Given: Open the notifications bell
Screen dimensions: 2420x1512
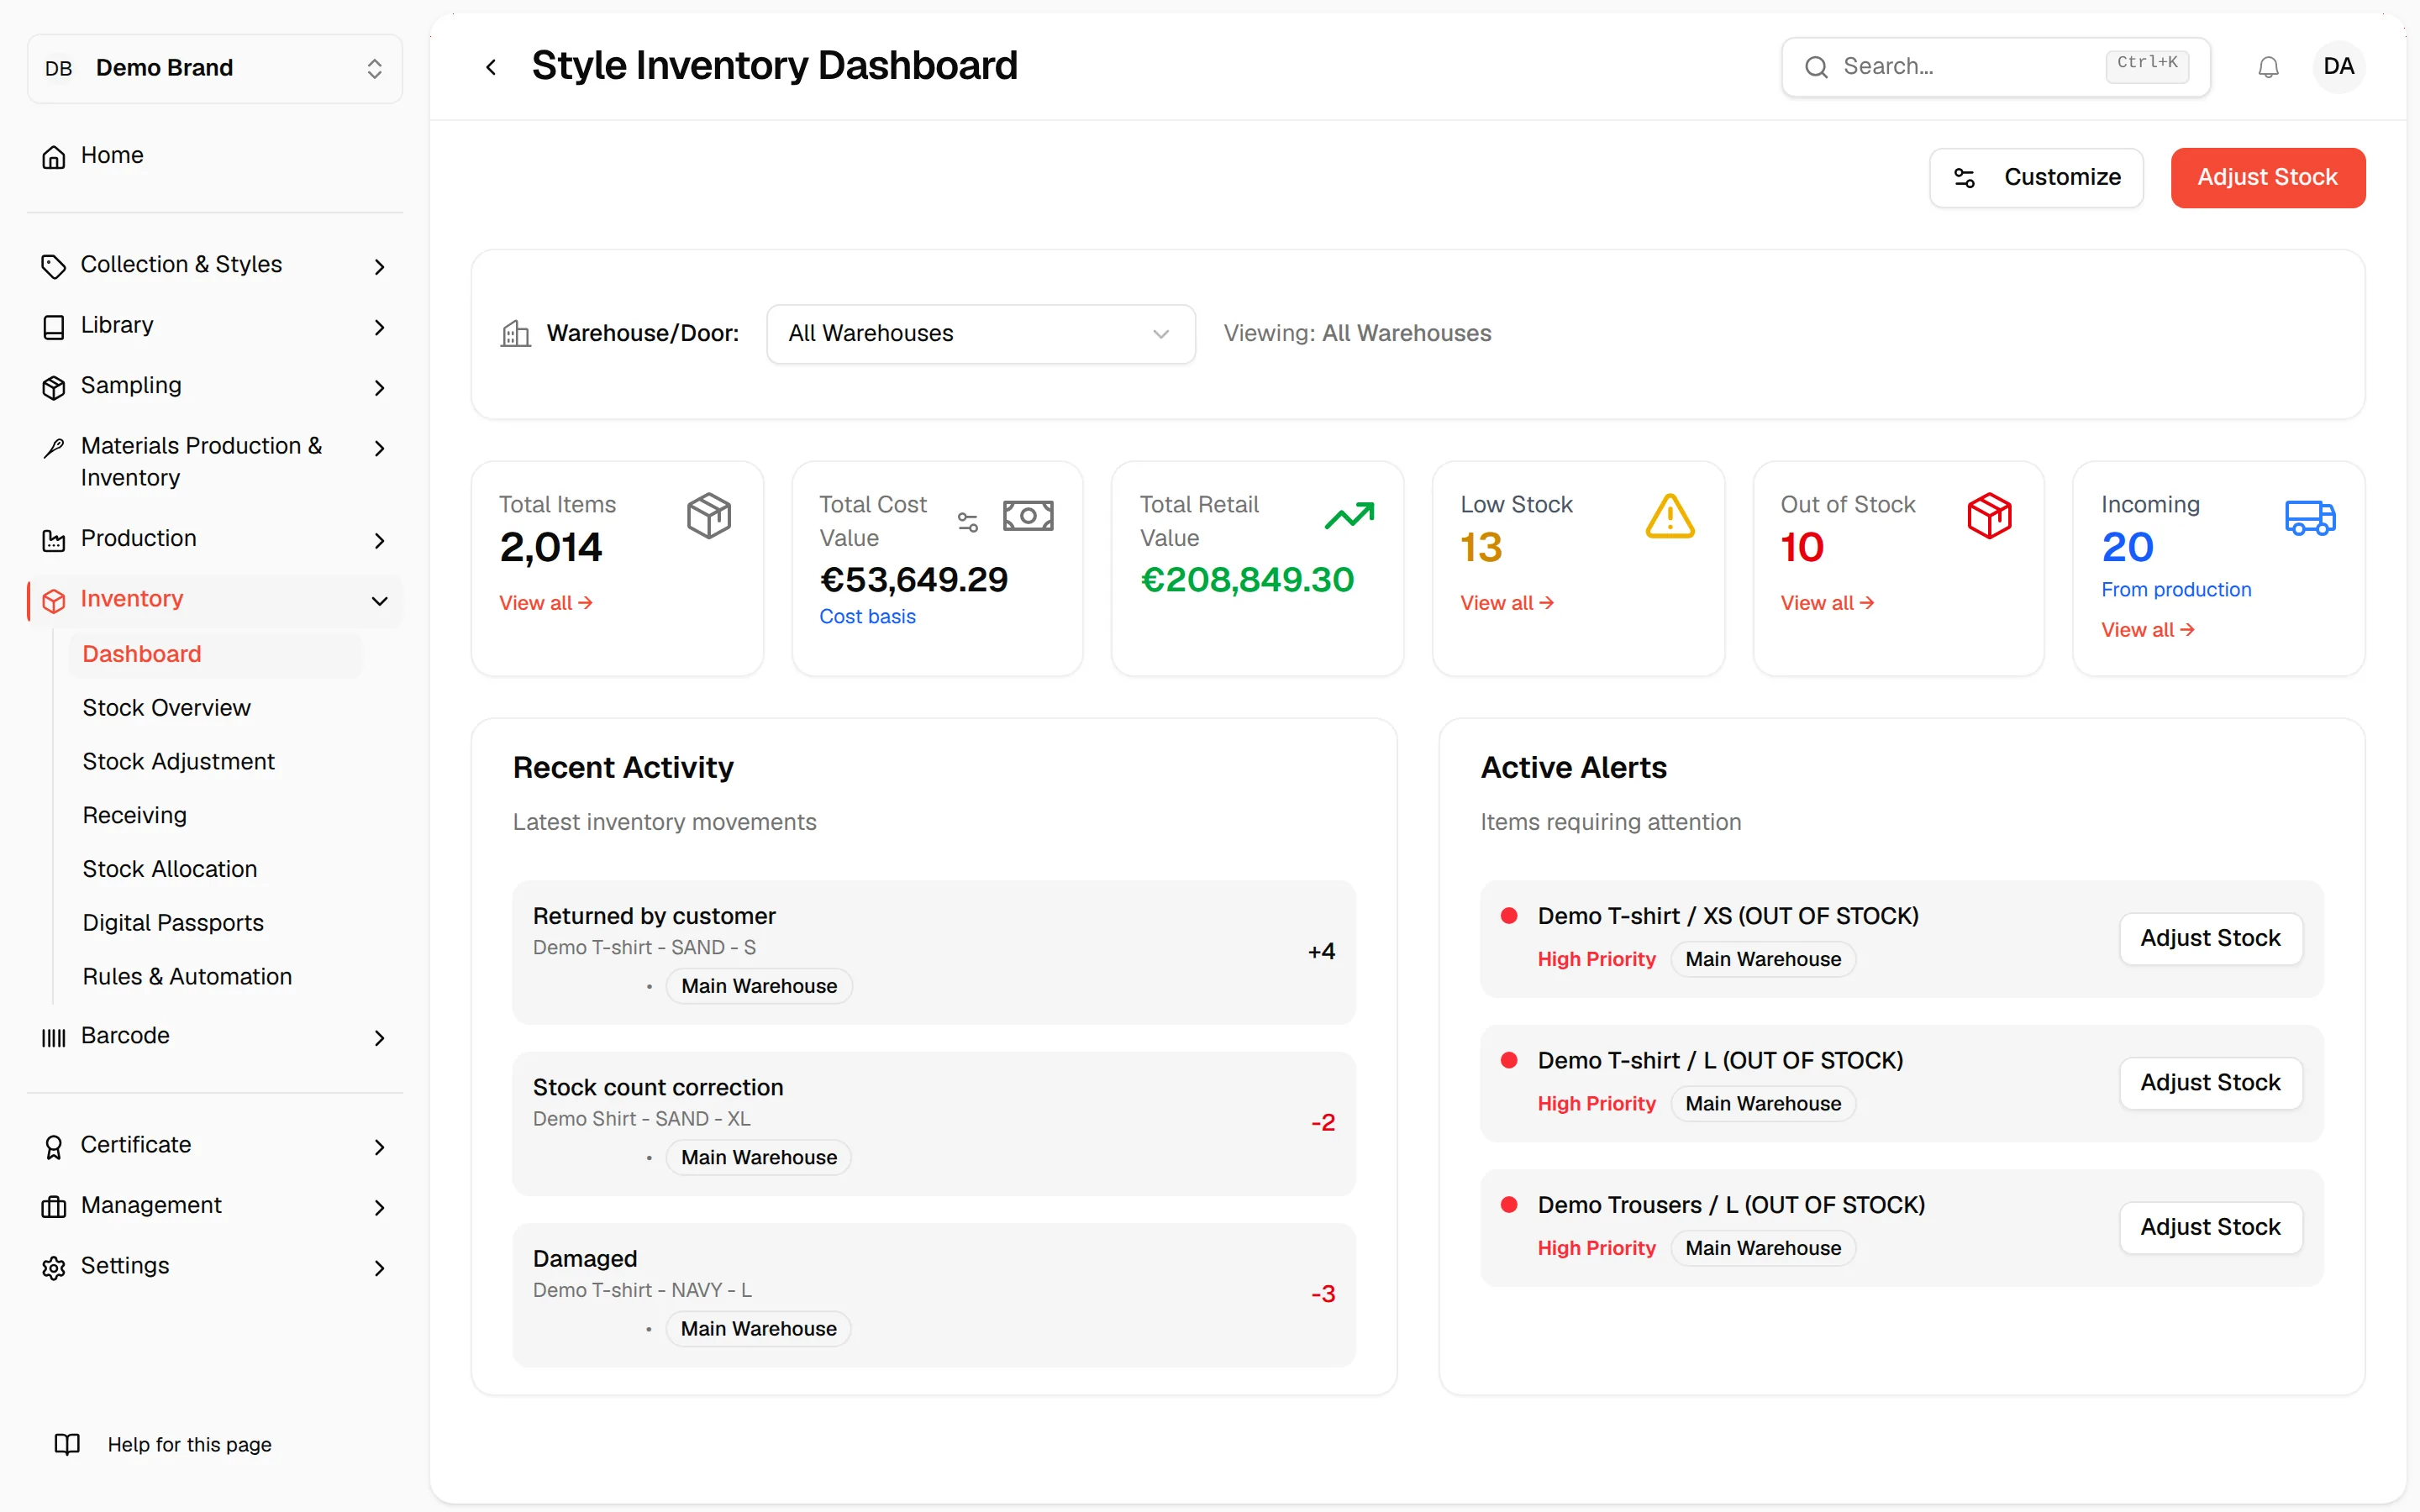Looking at the screenshot, I should click(2268, 67).
